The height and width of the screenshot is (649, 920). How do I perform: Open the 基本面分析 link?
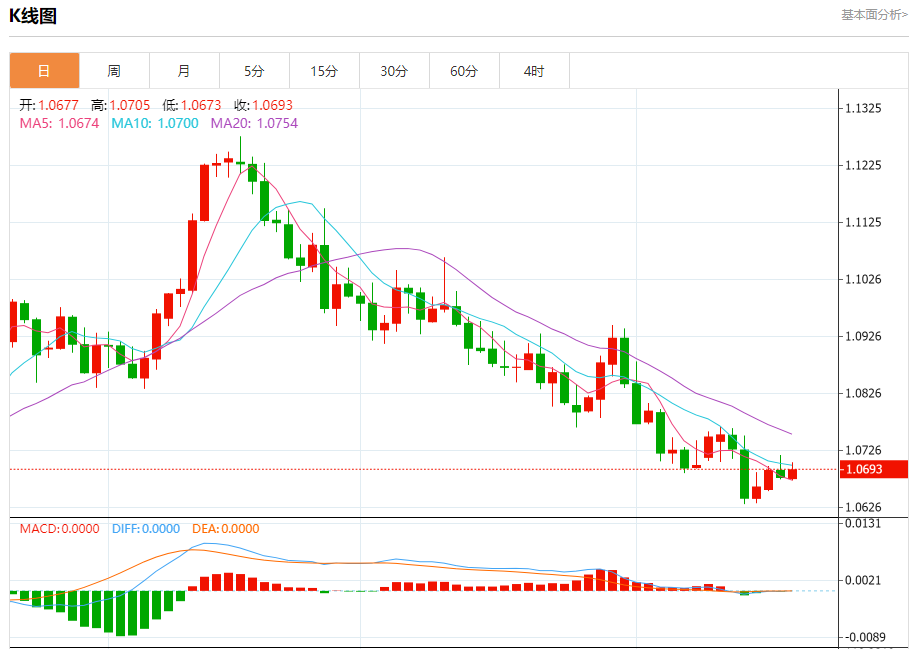pos(874,15)
